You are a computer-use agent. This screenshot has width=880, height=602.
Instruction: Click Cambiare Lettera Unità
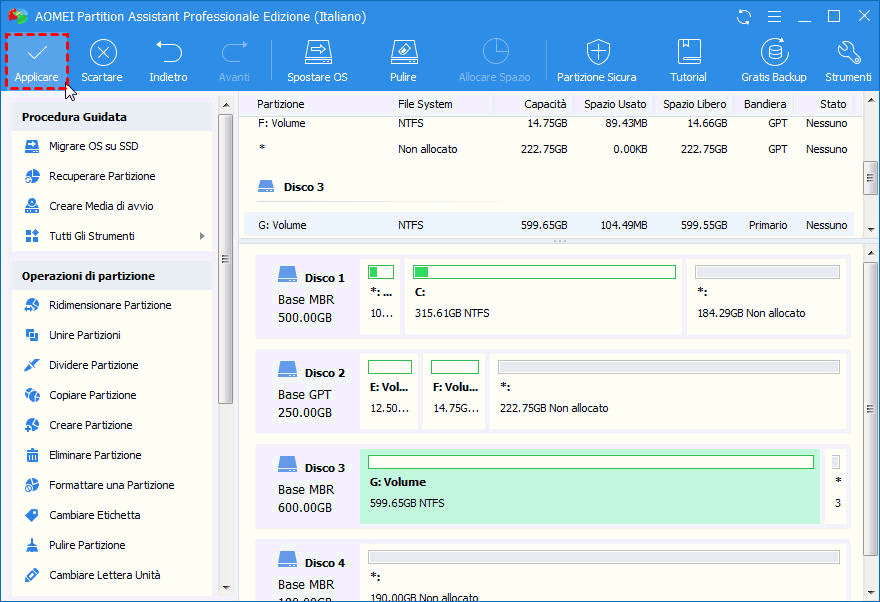tap(104, 575)
